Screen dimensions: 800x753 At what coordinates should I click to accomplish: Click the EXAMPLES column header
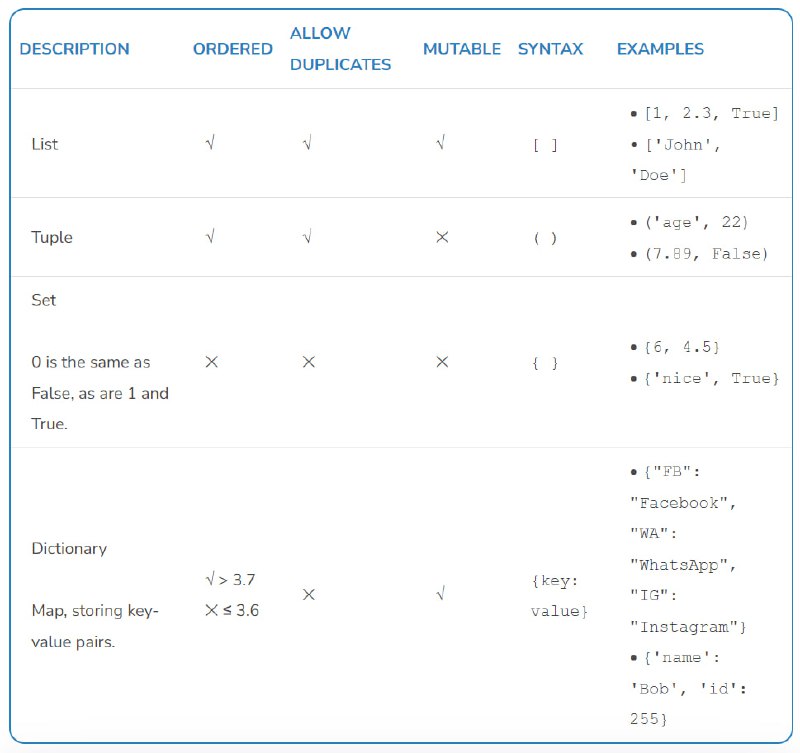(x=660, y=49)
